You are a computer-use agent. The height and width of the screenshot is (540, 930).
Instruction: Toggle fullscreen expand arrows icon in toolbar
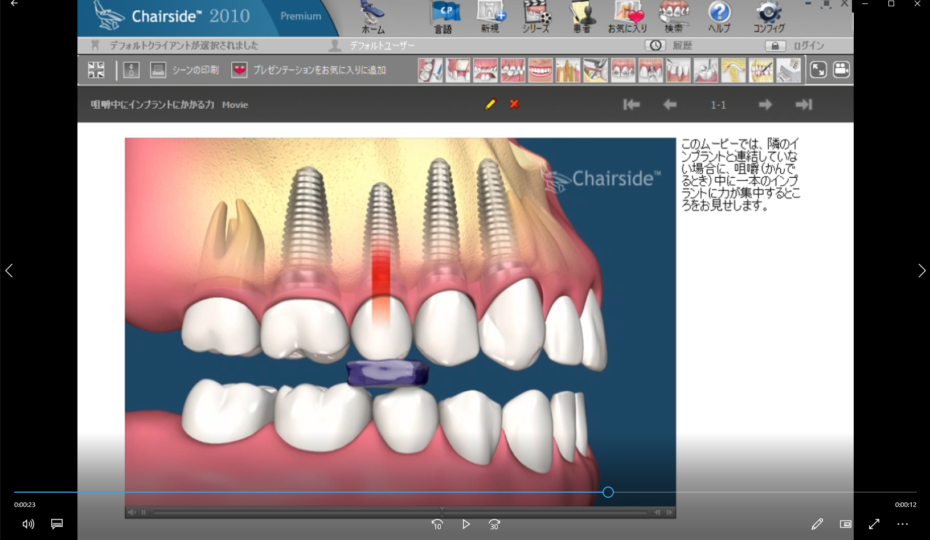[818, 70]
